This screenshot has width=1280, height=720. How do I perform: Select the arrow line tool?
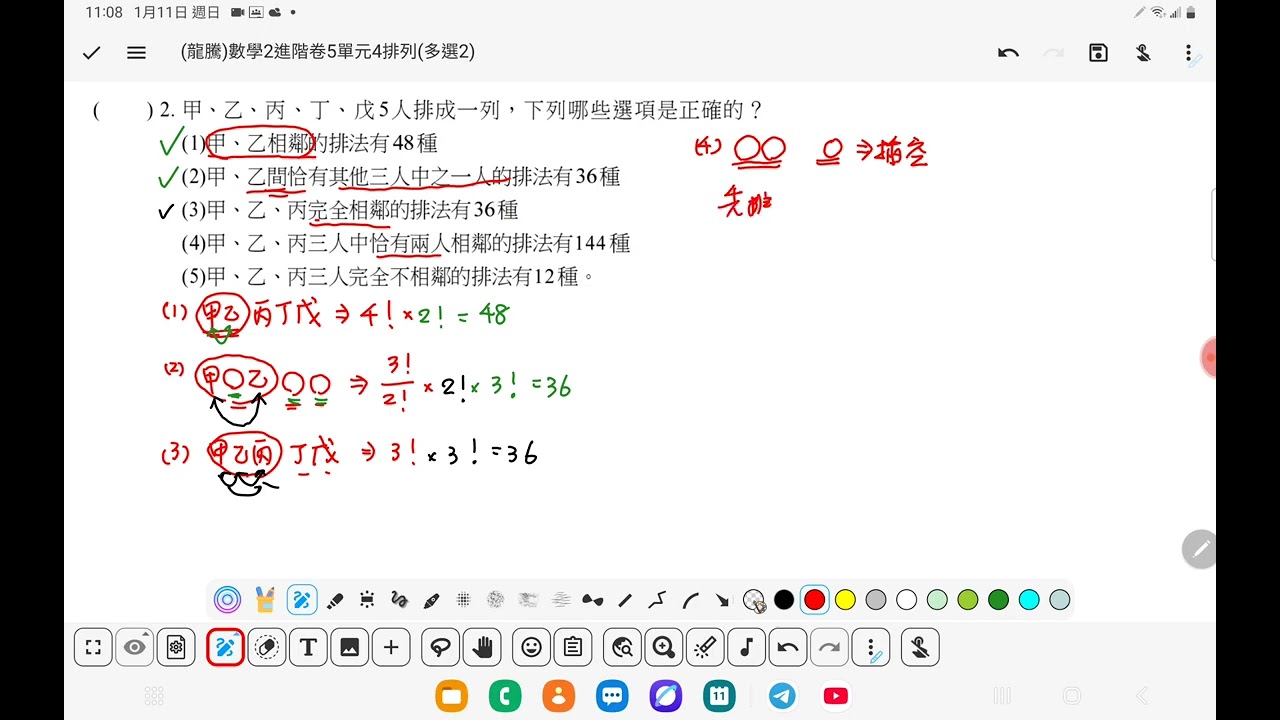(x=722, y=600)
